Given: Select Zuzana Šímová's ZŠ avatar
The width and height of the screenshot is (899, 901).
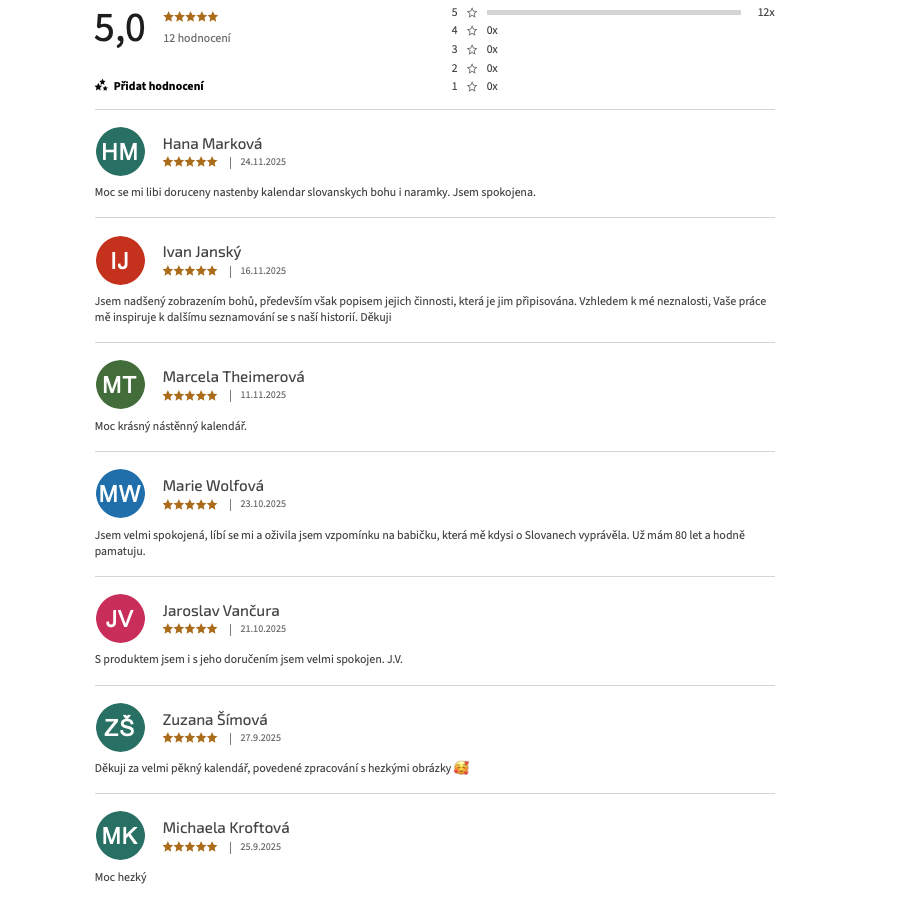Looking at the screenshot, I should (120, 727).
